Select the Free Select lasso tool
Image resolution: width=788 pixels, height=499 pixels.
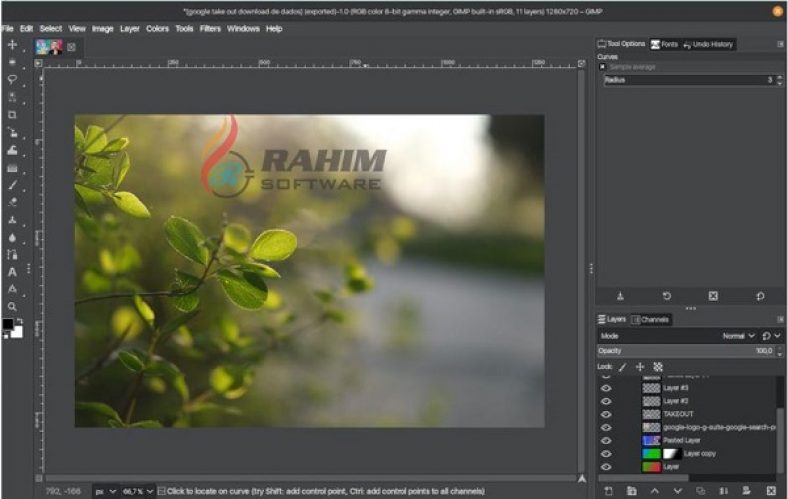[12, 79]
